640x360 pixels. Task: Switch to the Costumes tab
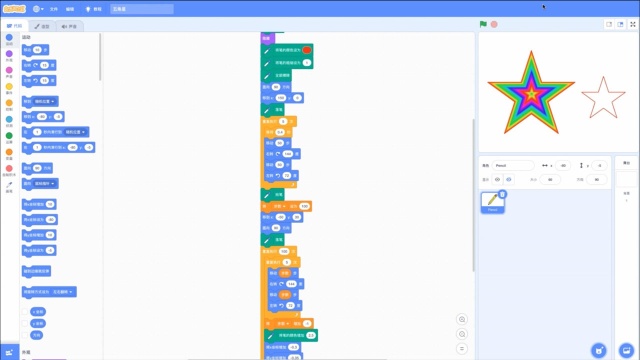[42, 26]
